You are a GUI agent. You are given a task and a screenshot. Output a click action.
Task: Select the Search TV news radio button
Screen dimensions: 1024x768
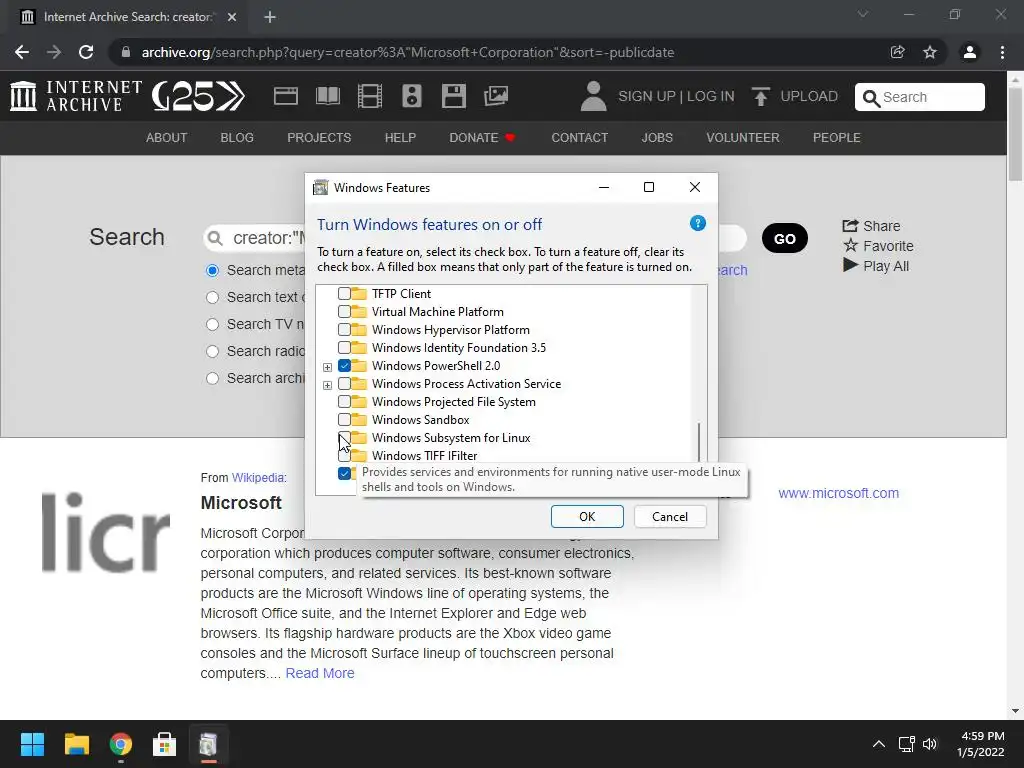coord(212,324)
